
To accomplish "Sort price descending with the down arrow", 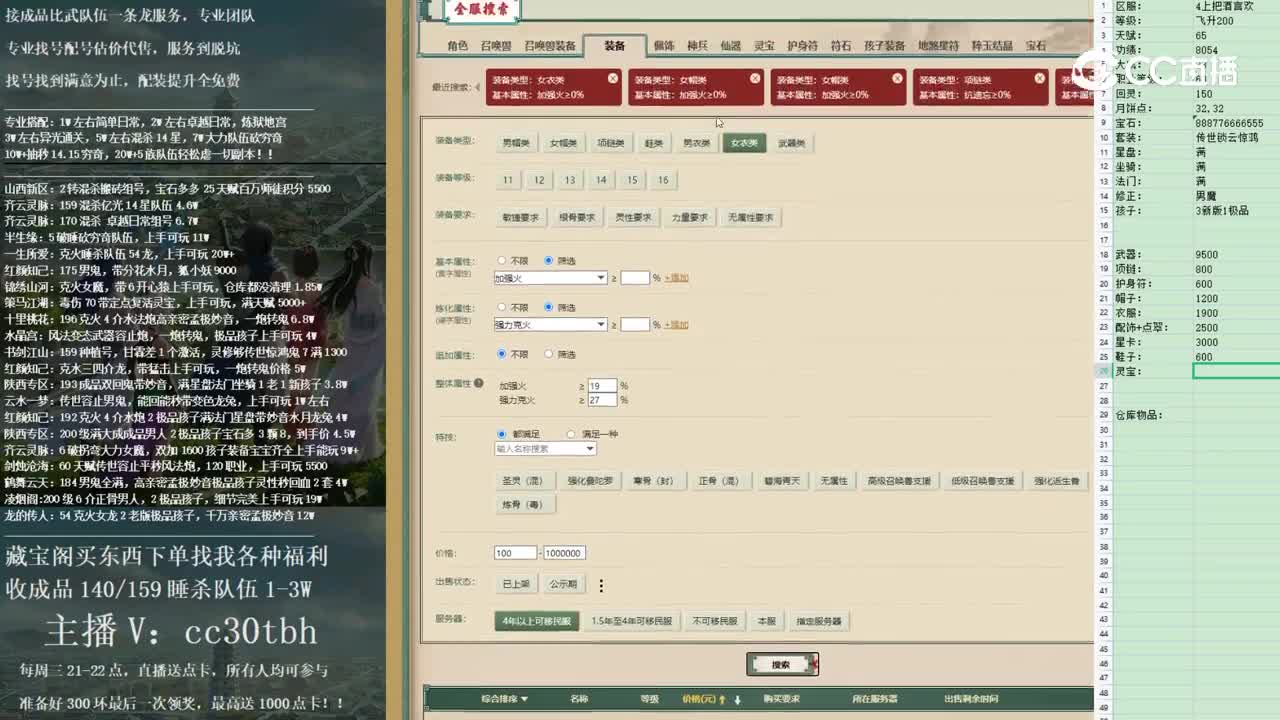I will (738, 699).
